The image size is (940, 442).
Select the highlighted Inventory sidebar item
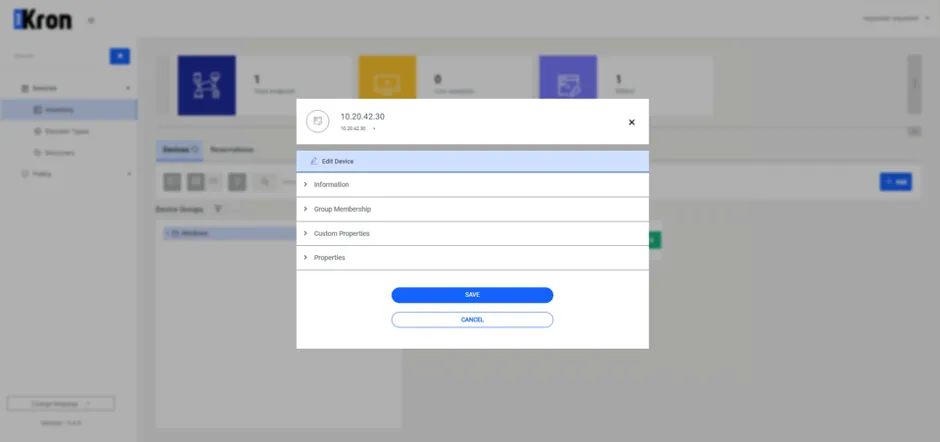pos(69,110)
